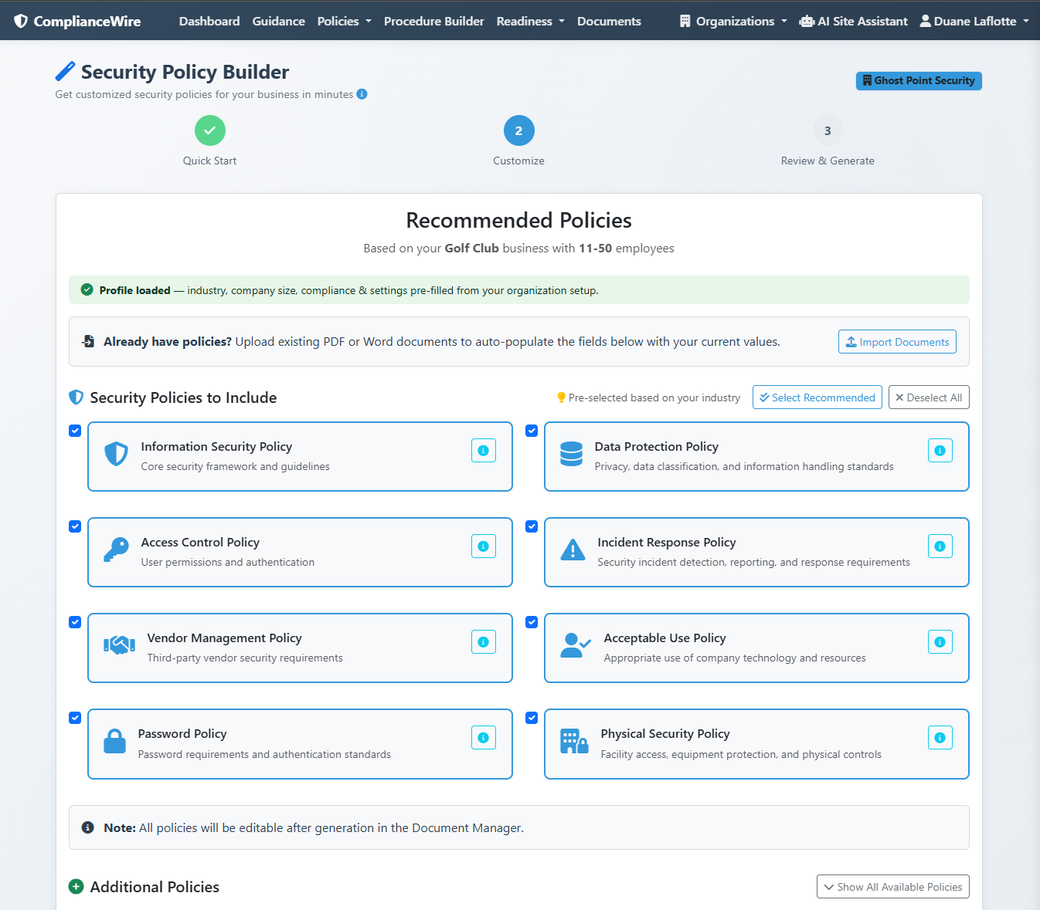Go to Procedure Builder page
Viewport: 1040px width, 910px height.
pos(434,21)
